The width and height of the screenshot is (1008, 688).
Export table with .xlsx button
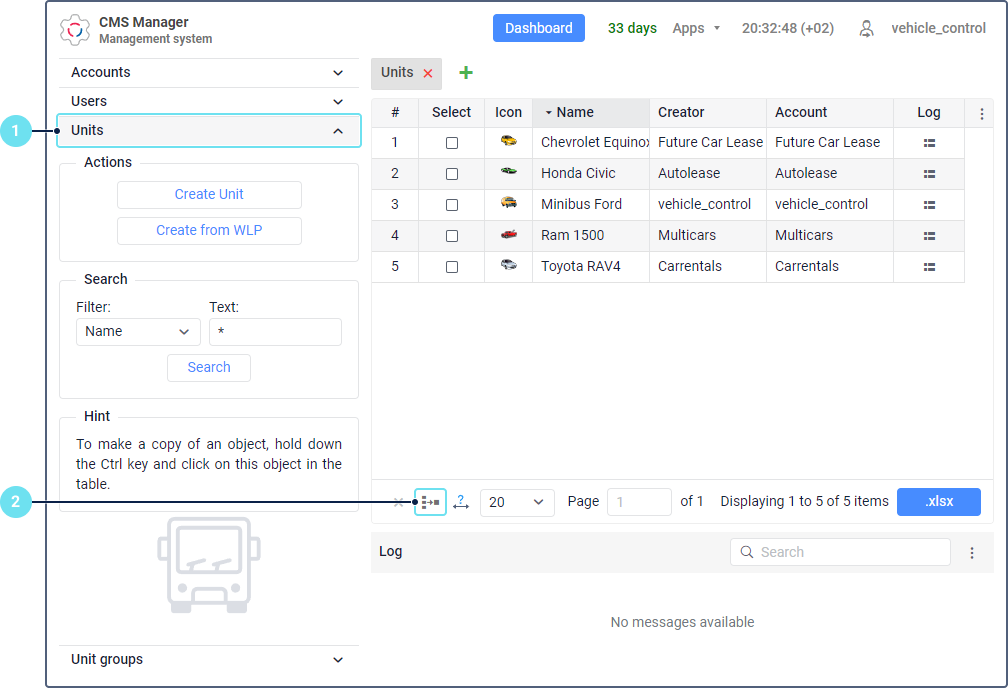939,502
